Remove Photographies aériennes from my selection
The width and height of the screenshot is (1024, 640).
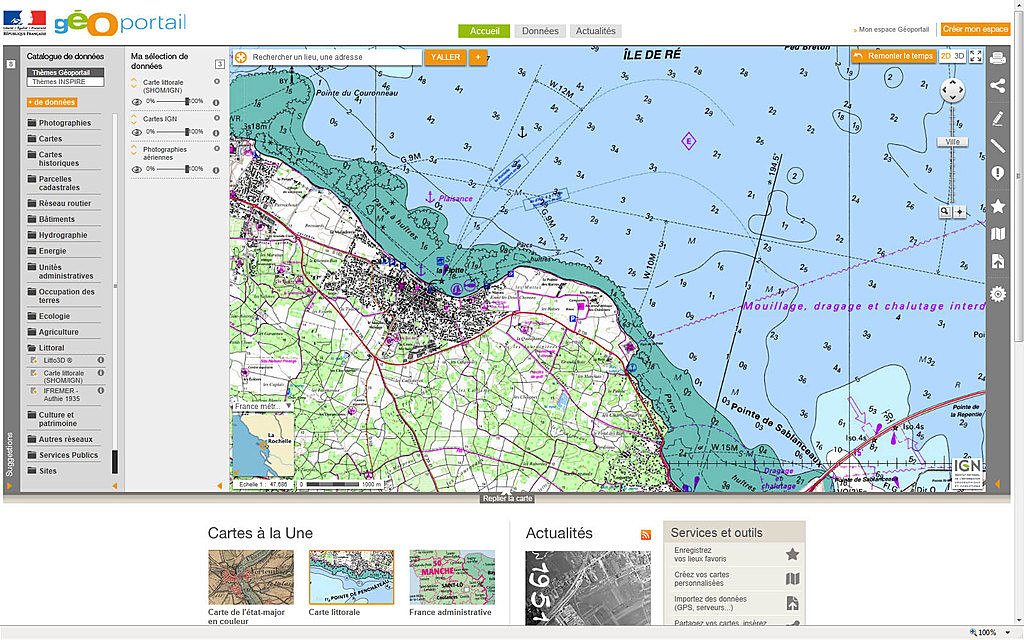click(217, 149)
